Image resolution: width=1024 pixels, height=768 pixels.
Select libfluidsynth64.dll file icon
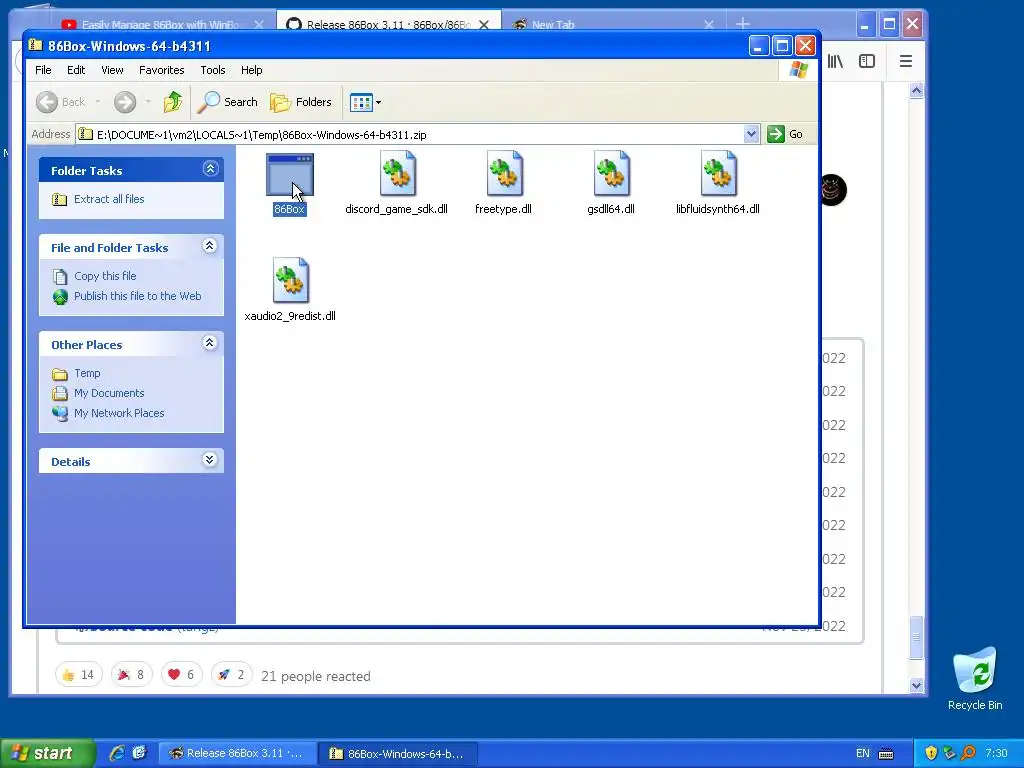click(x=718, y=174)
